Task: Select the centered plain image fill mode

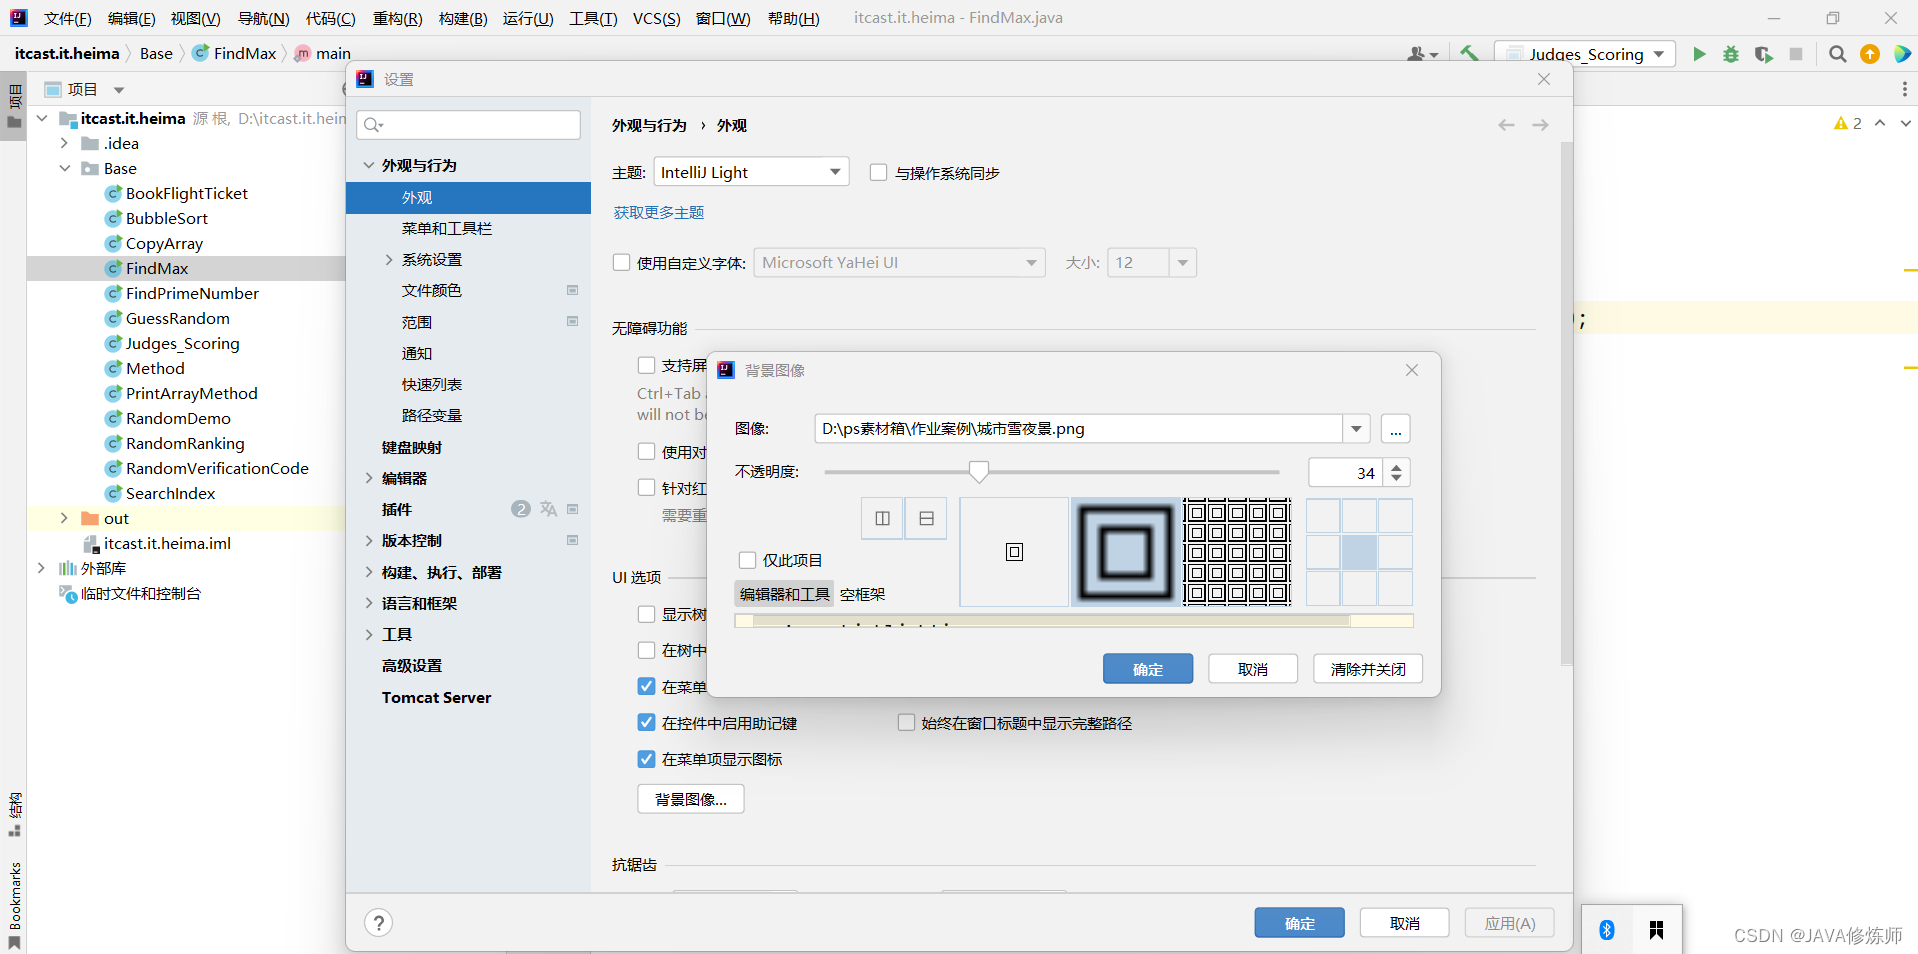Action: pos(1014,552)
